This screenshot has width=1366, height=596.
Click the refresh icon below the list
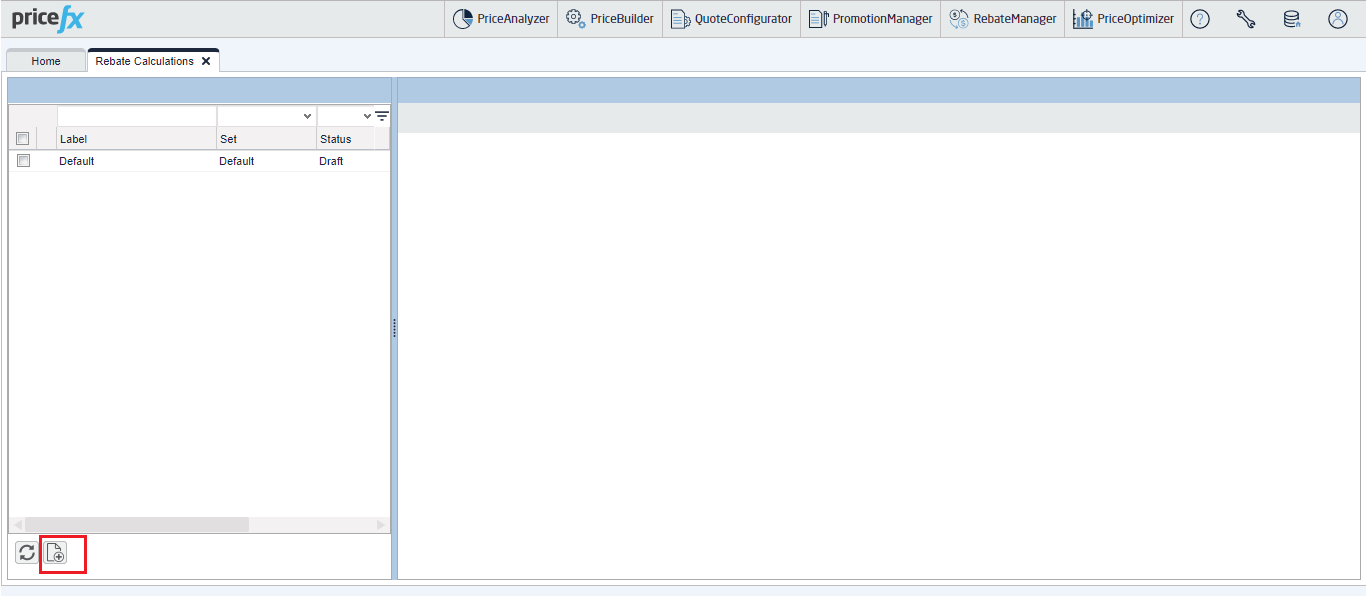(27, 553)
